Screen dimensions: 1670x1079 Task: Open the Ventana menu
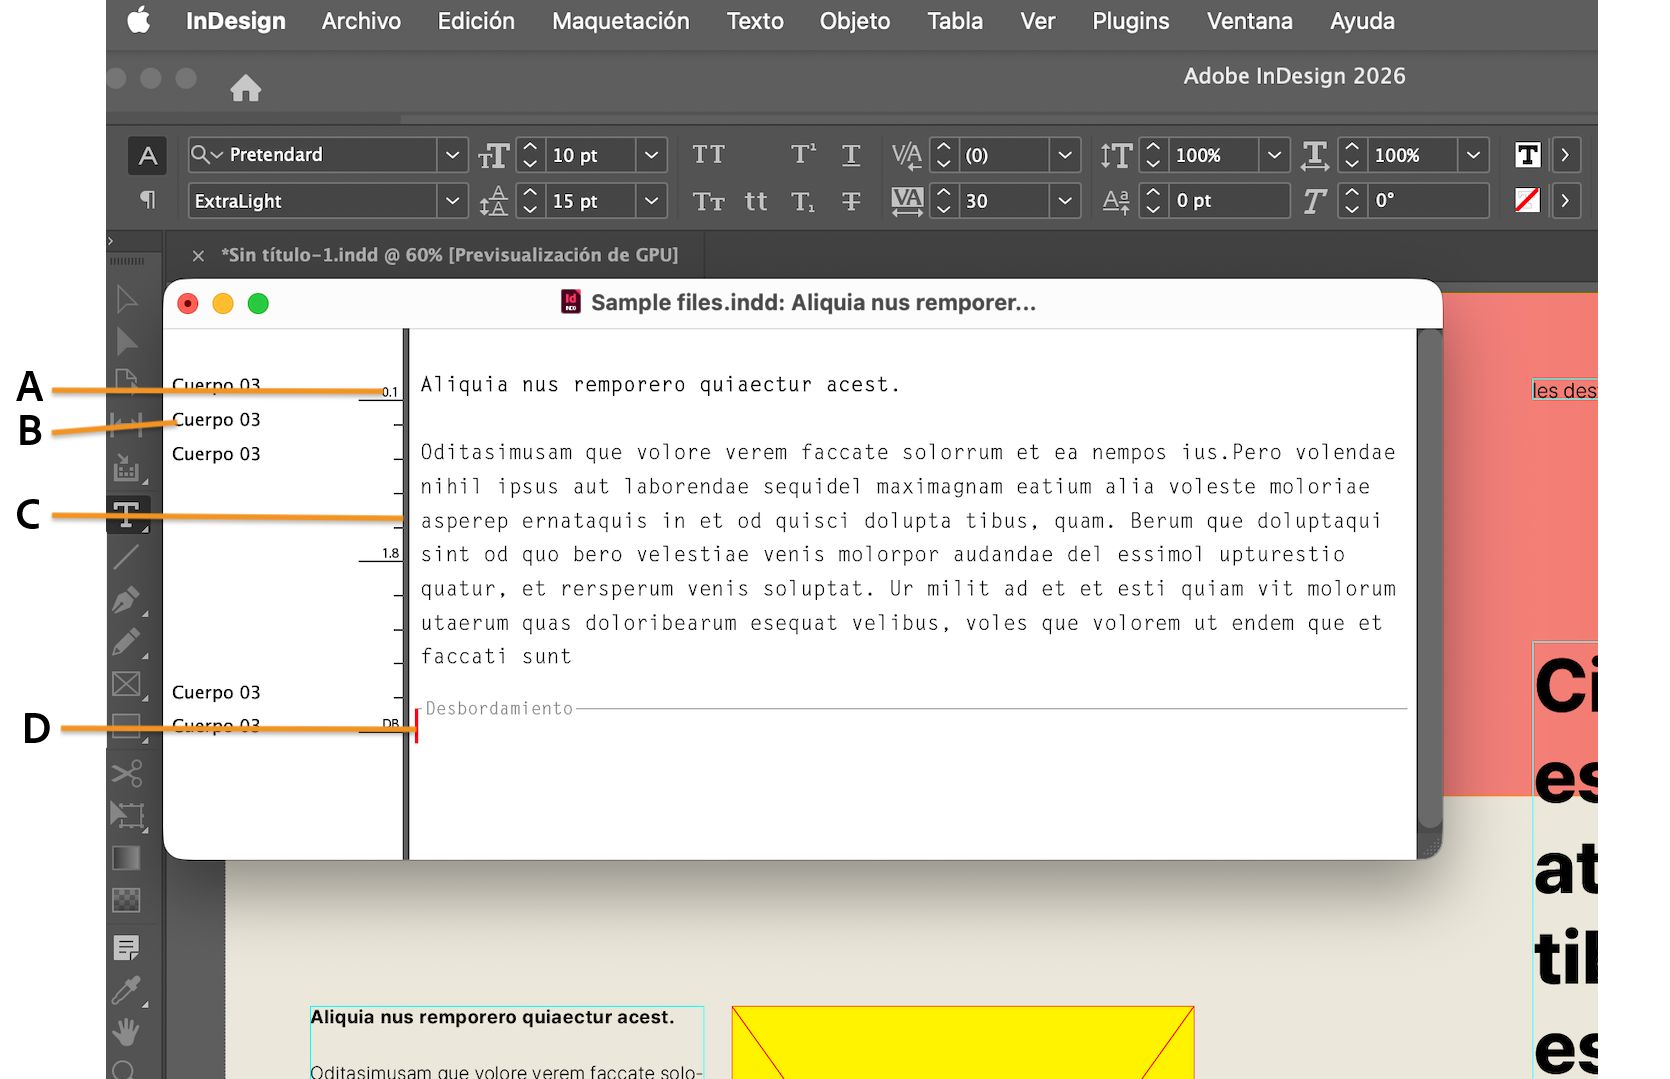click(x=1250, y=21)
